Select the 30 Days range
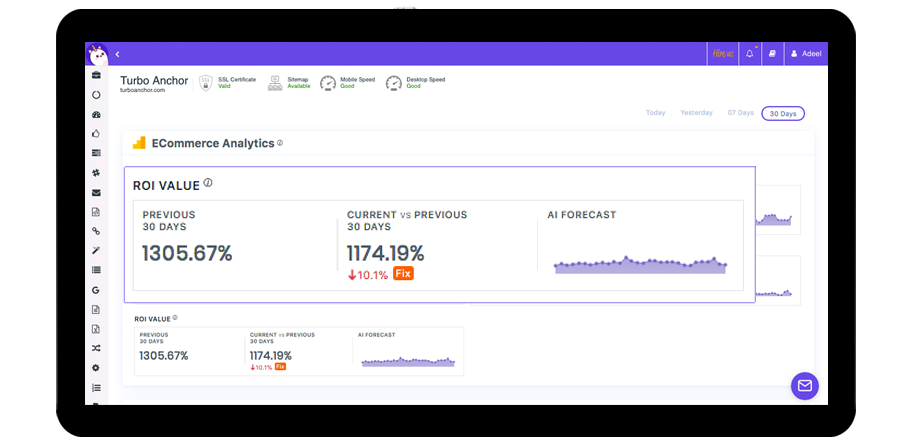Image resolution: width=903 pixels, height=448 pixels. coord(783,113)
